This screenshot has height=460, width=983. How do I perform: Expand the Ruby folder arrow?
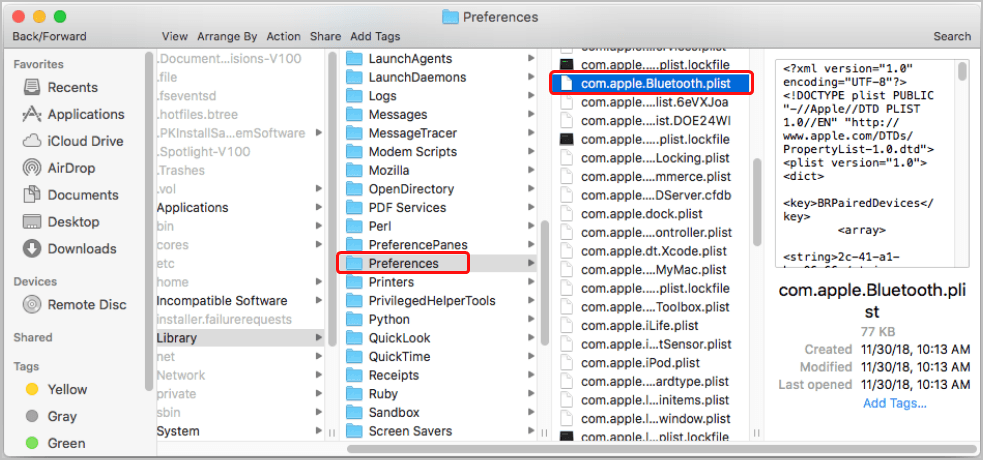coord(531,394)
